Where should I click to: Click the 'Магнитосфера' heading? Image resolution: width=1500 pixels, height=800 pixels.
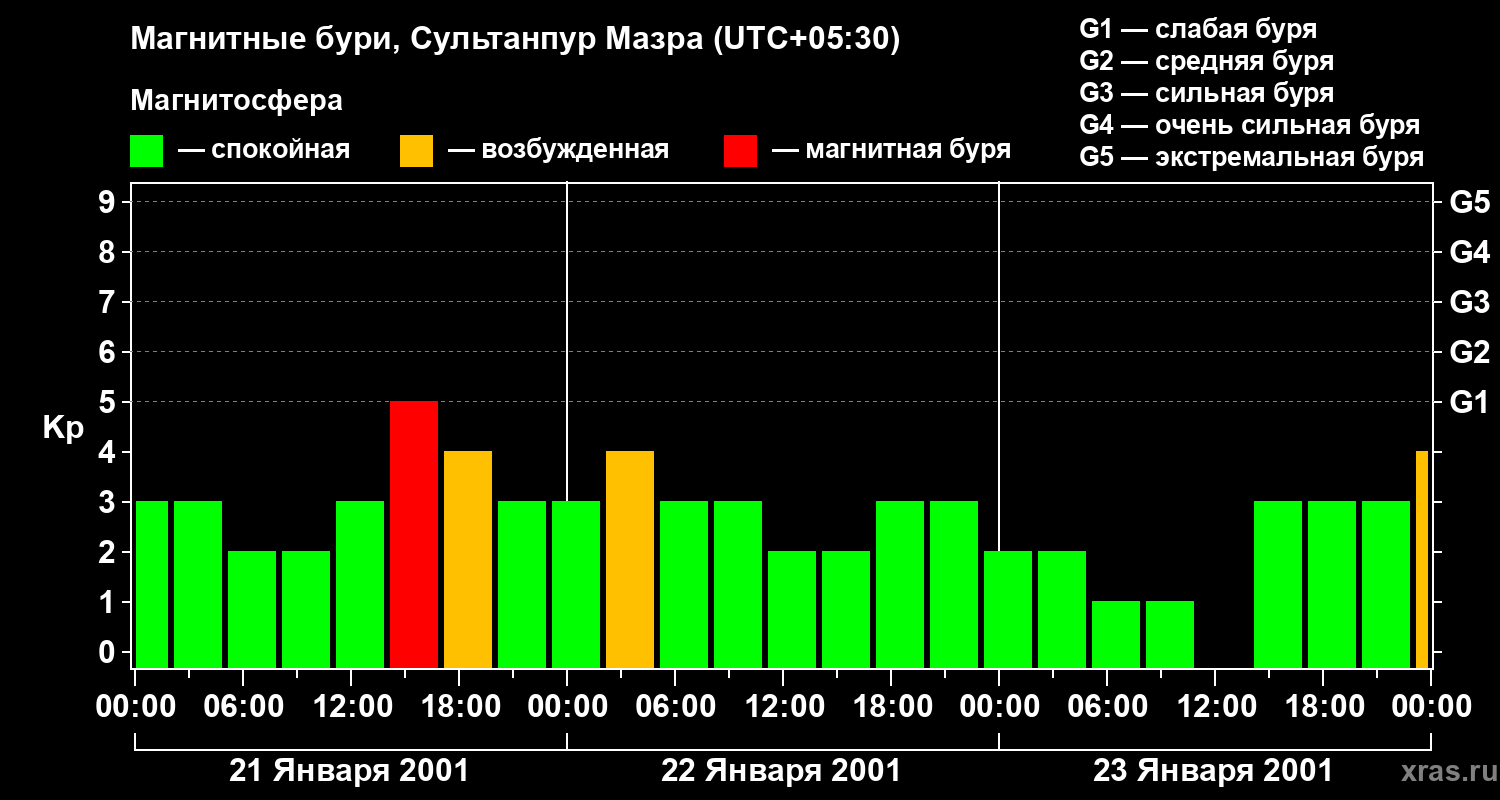[x=236, y=101]
